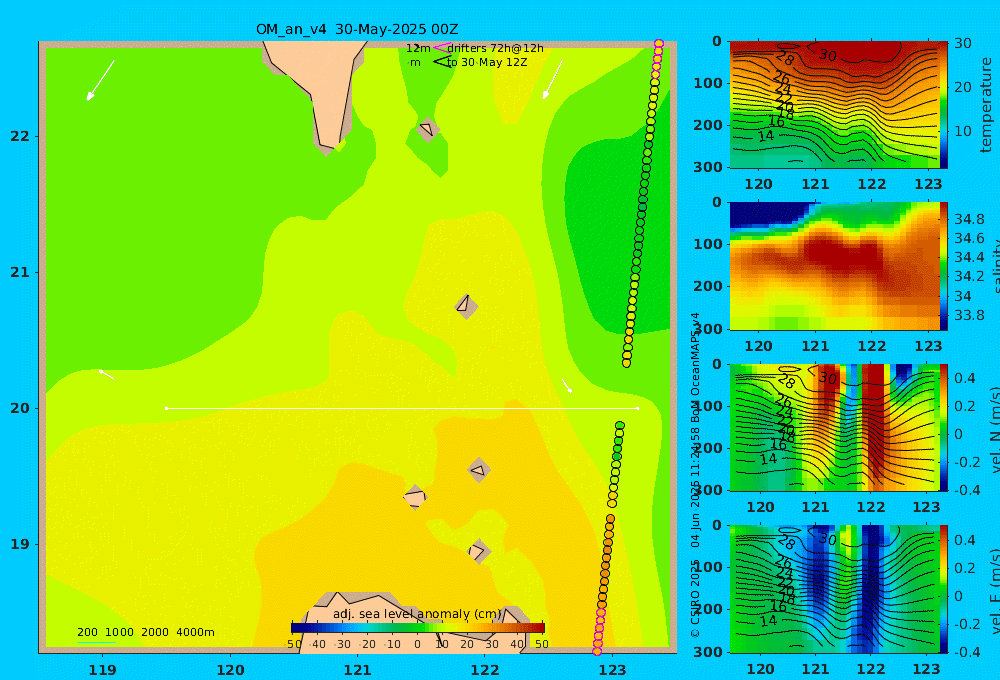
Task: Click the '200 1000 2000 4000m' depth legend
Action: 146,632
